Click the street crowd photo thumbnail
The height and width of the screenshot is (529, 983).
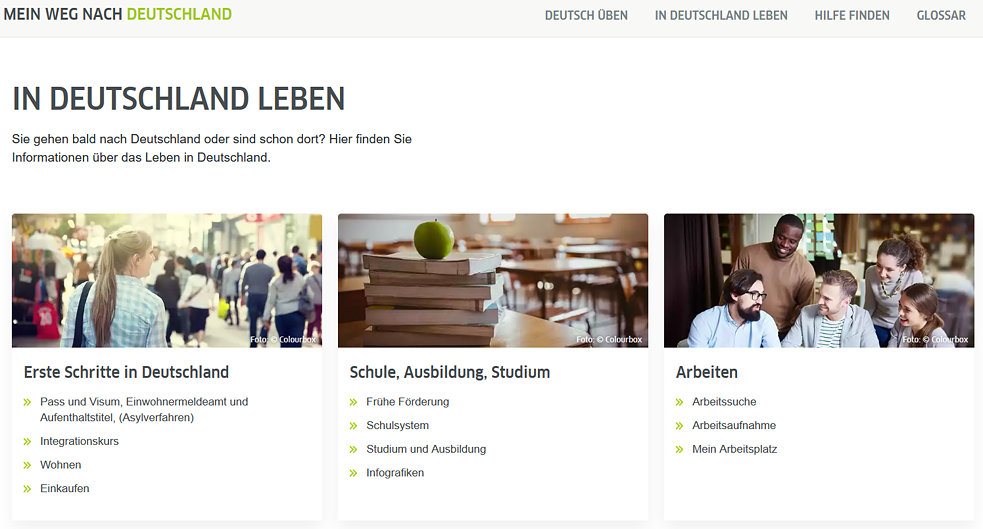167,281
